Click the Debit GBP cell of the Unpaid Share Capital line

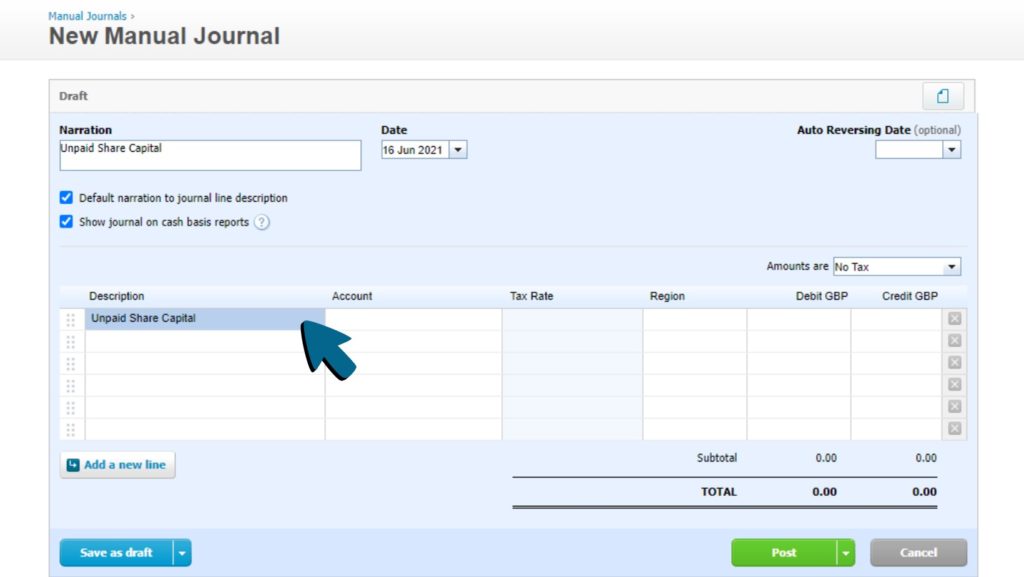[x=799, y=319]
